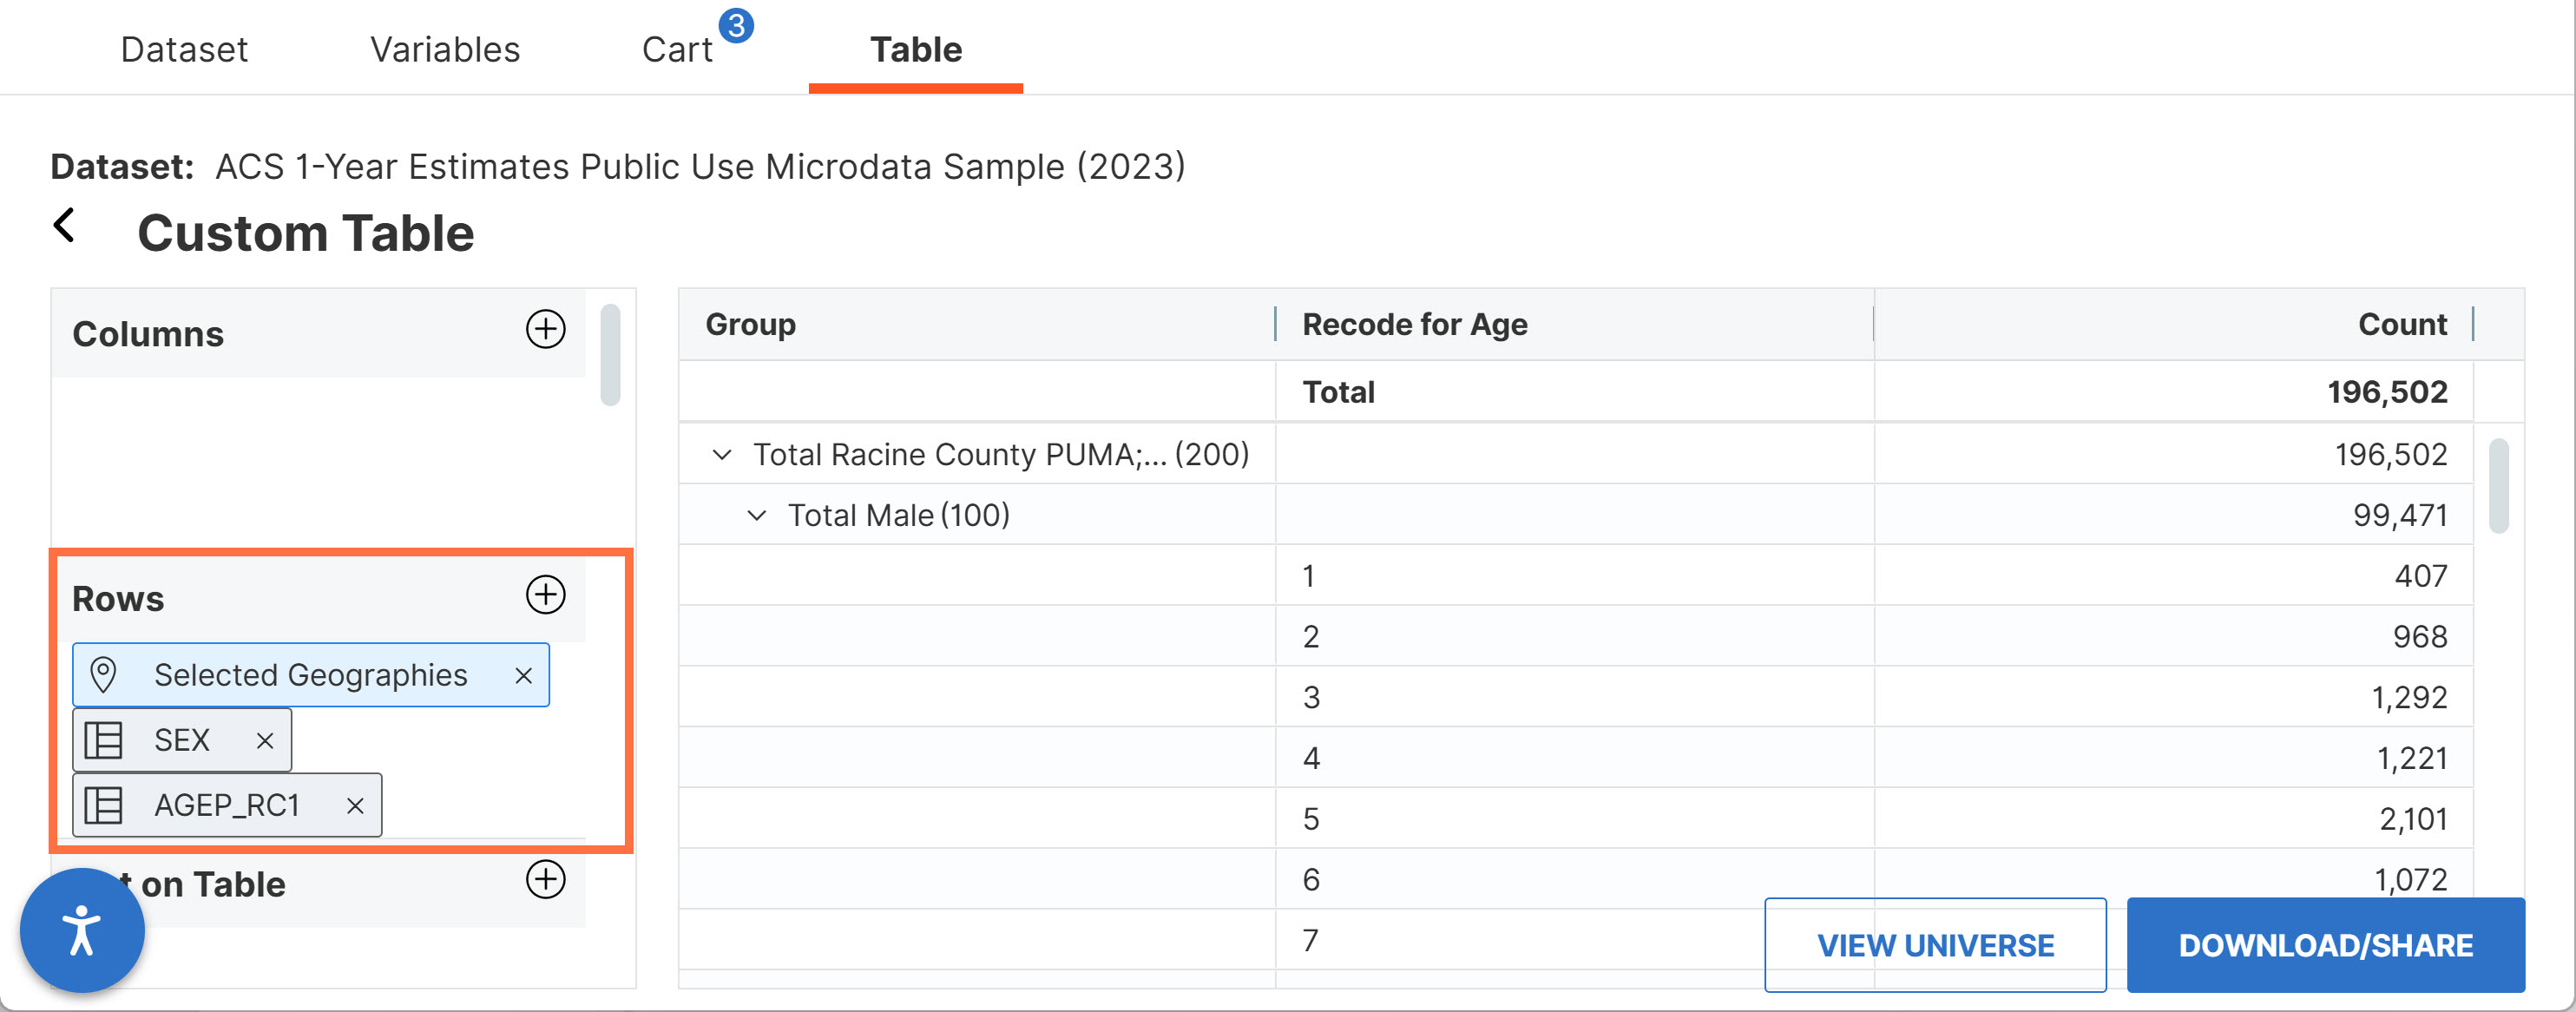Click the plus icon in Rows

tap(545, 594)
